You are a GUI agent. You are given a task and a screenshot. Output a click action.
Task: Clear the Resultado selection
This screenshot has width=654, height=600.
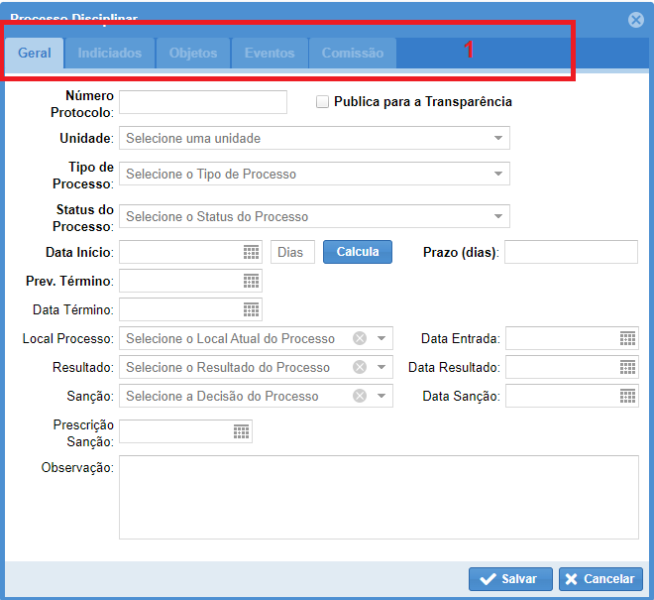pos(360,367)
